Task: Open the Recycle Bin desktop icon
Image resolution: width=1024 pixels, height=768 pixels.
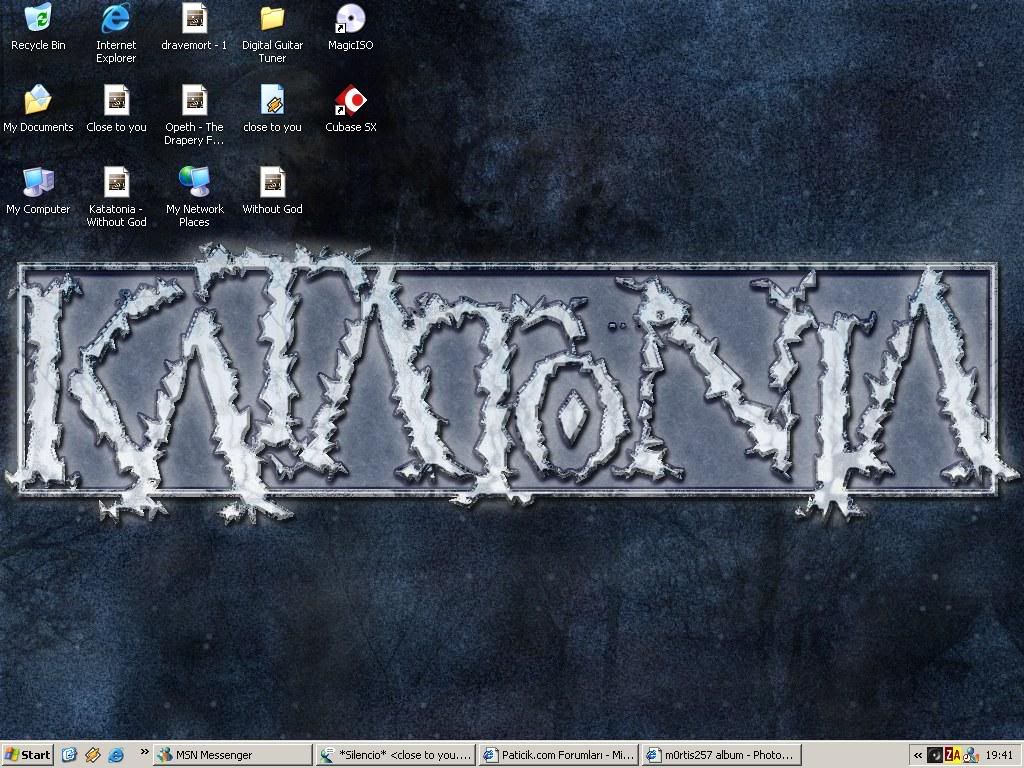Action: [x=38, y=19]
